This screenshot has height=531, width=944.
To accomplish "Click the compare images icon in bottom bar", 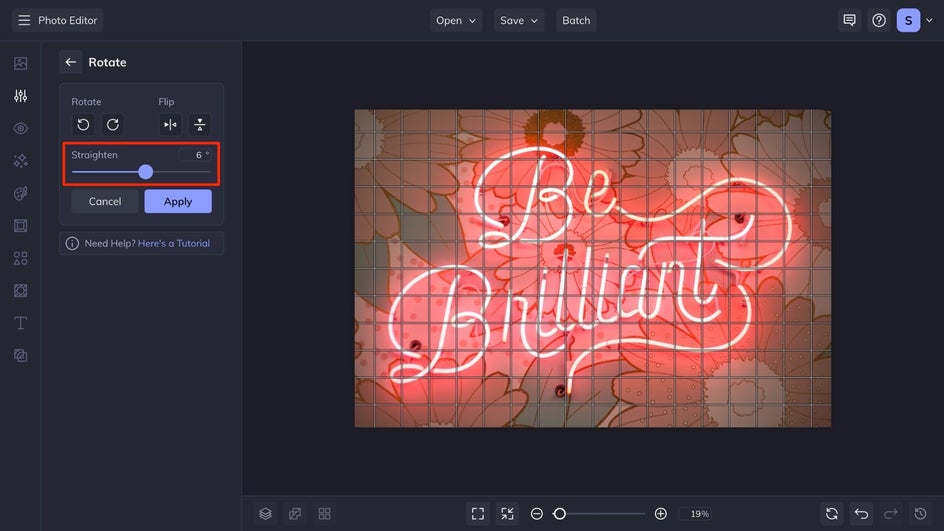I will pos(295,514).
